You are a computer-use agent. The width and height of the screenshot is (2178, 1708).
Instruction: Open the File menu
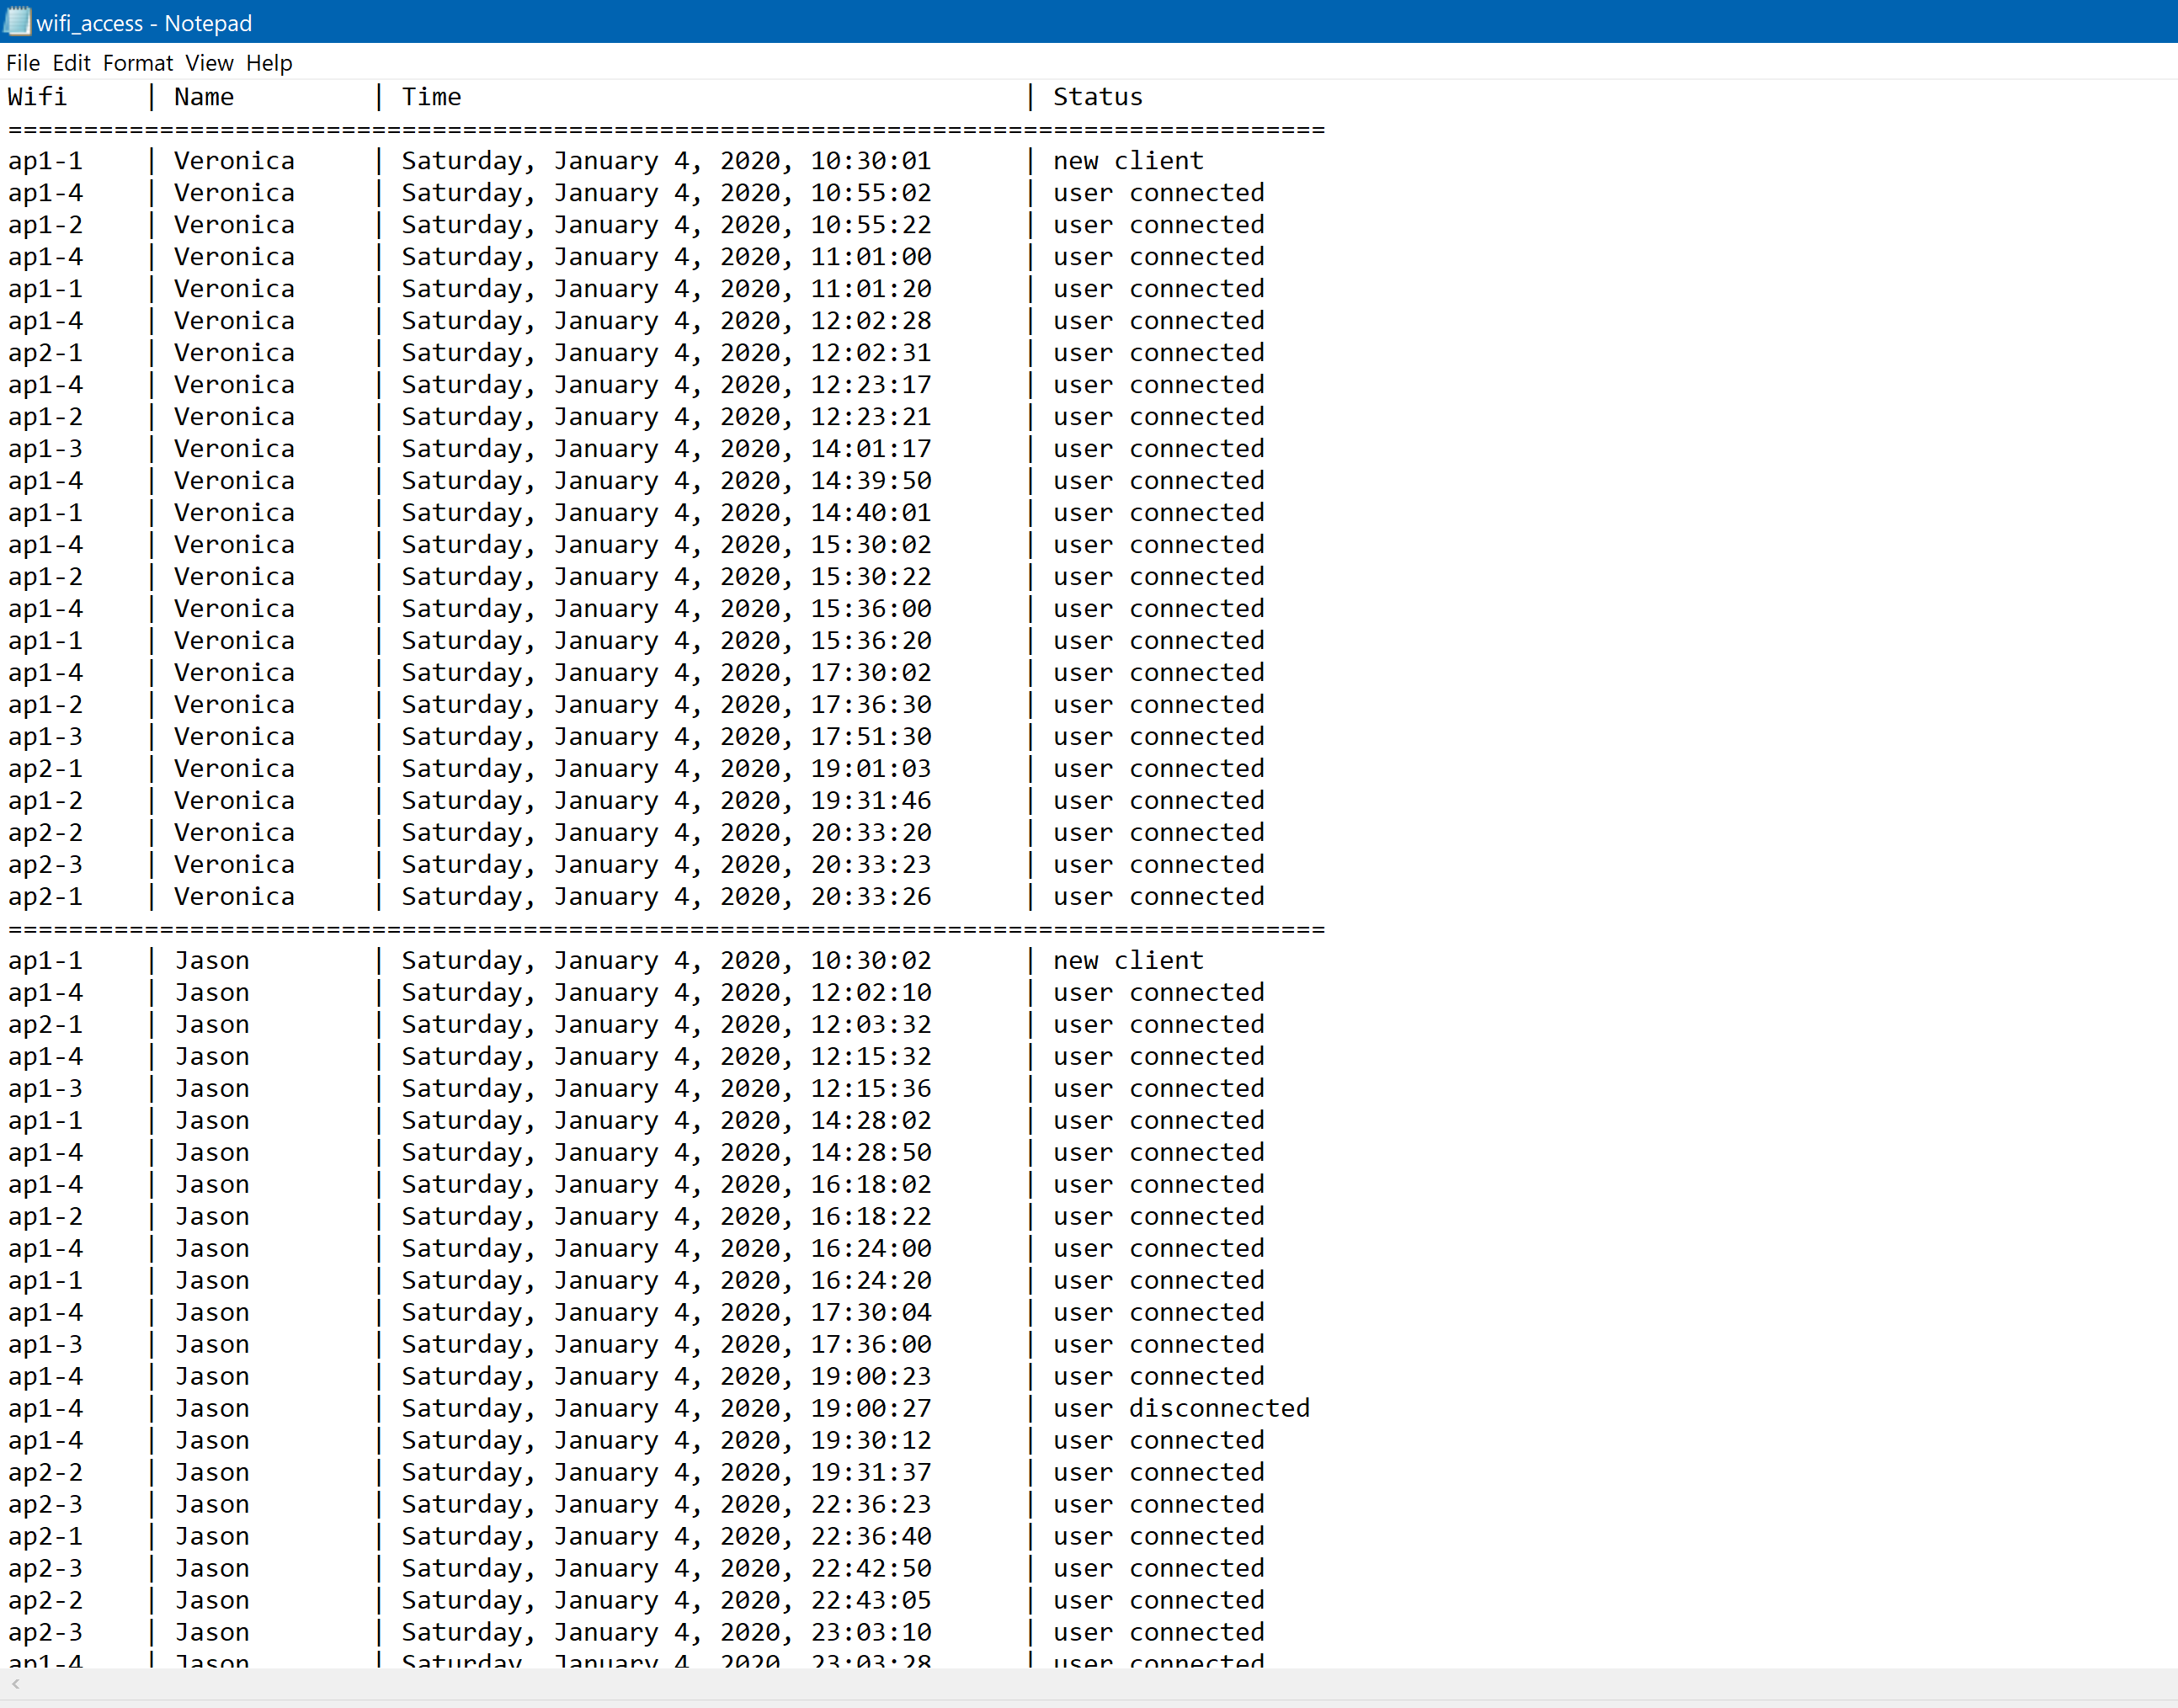23,63
